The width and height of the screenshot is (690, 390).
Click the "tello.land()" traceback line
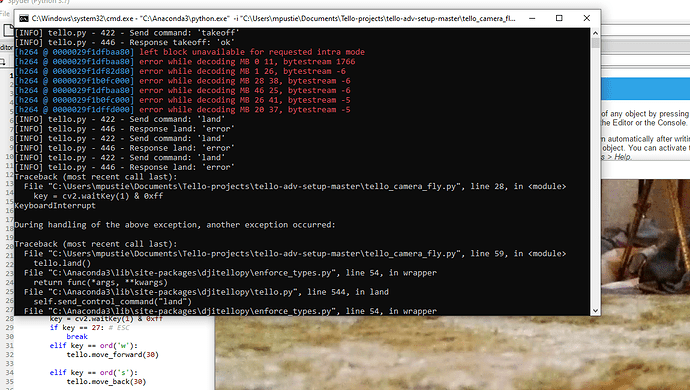62,263
